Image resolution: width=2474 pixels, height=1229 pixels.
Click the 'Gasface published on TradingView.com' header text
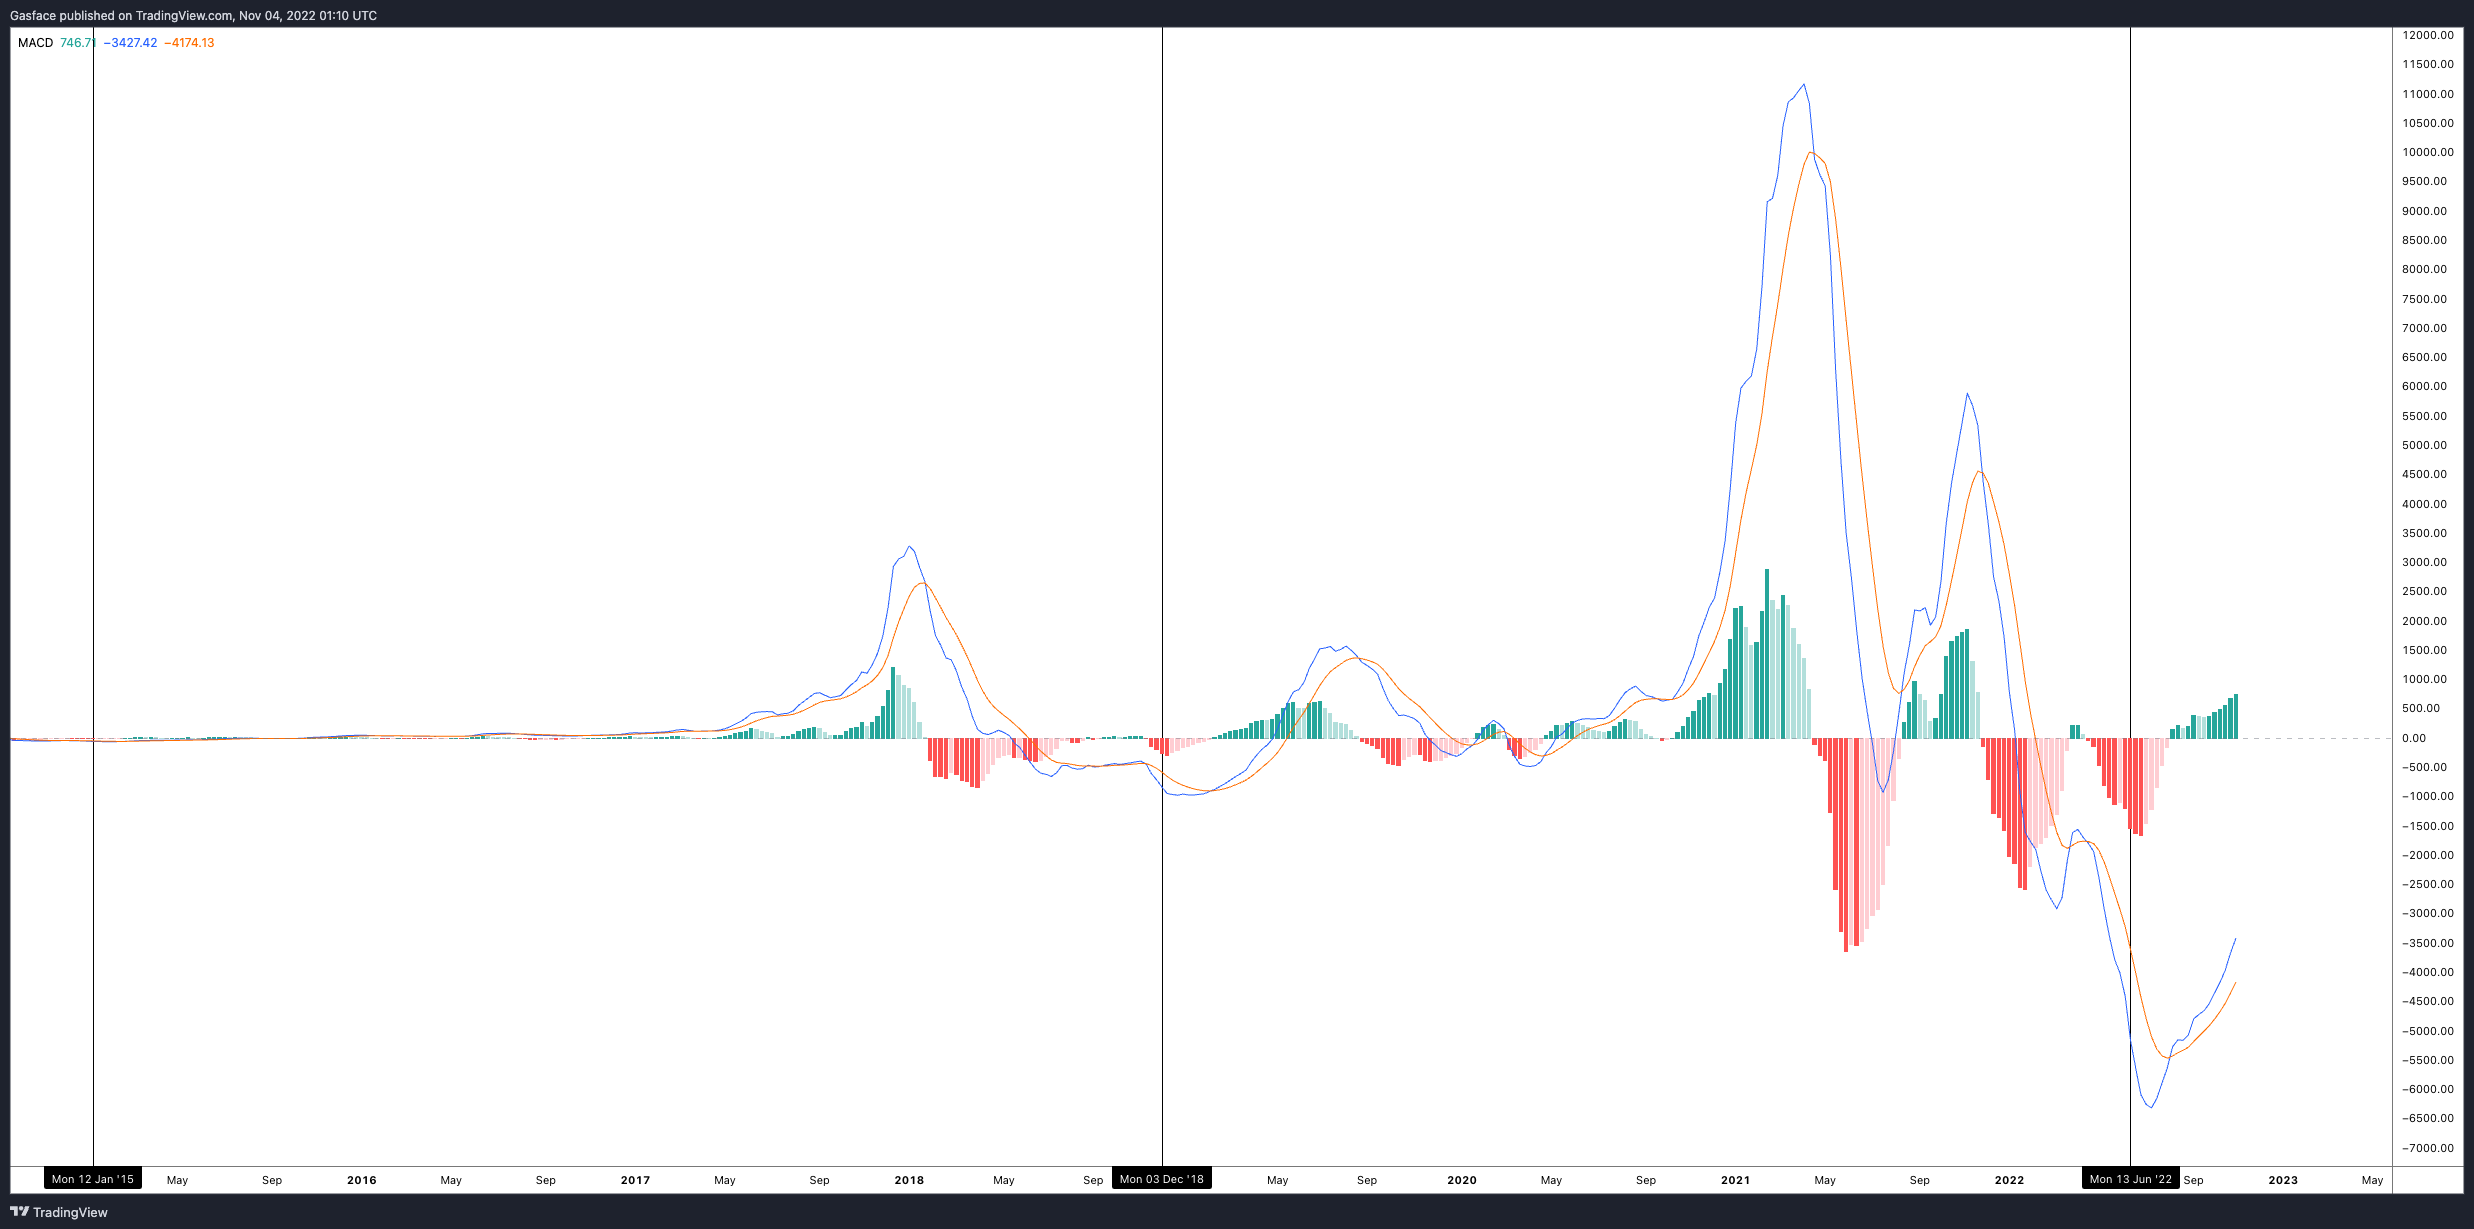click(x=193, y=15)
